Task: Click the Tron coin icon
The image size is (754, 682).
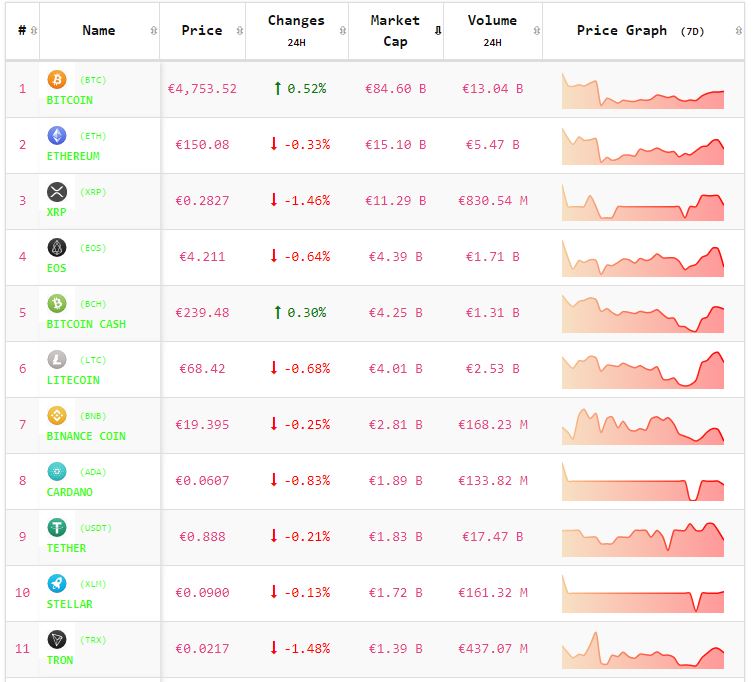Action: coord(57,639)
